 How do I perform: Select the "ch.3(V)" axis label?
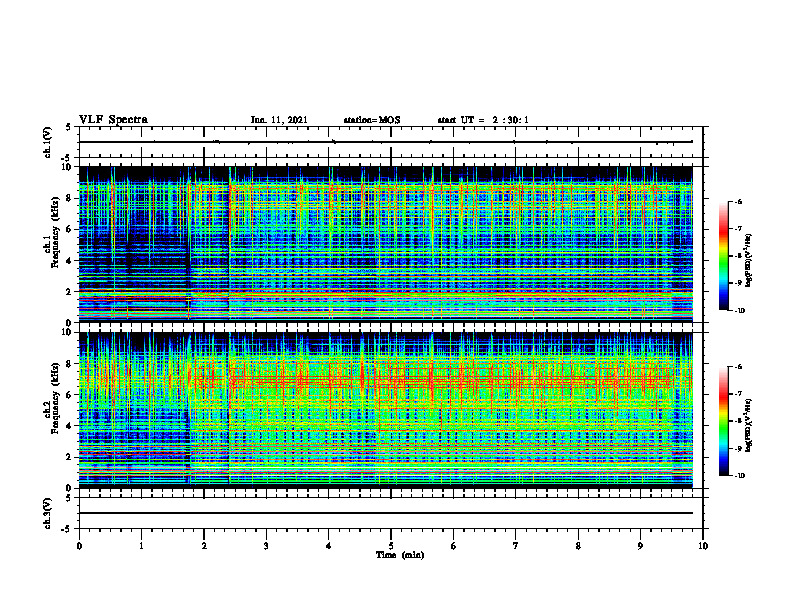pyautogui.click(x=48, y=513)
